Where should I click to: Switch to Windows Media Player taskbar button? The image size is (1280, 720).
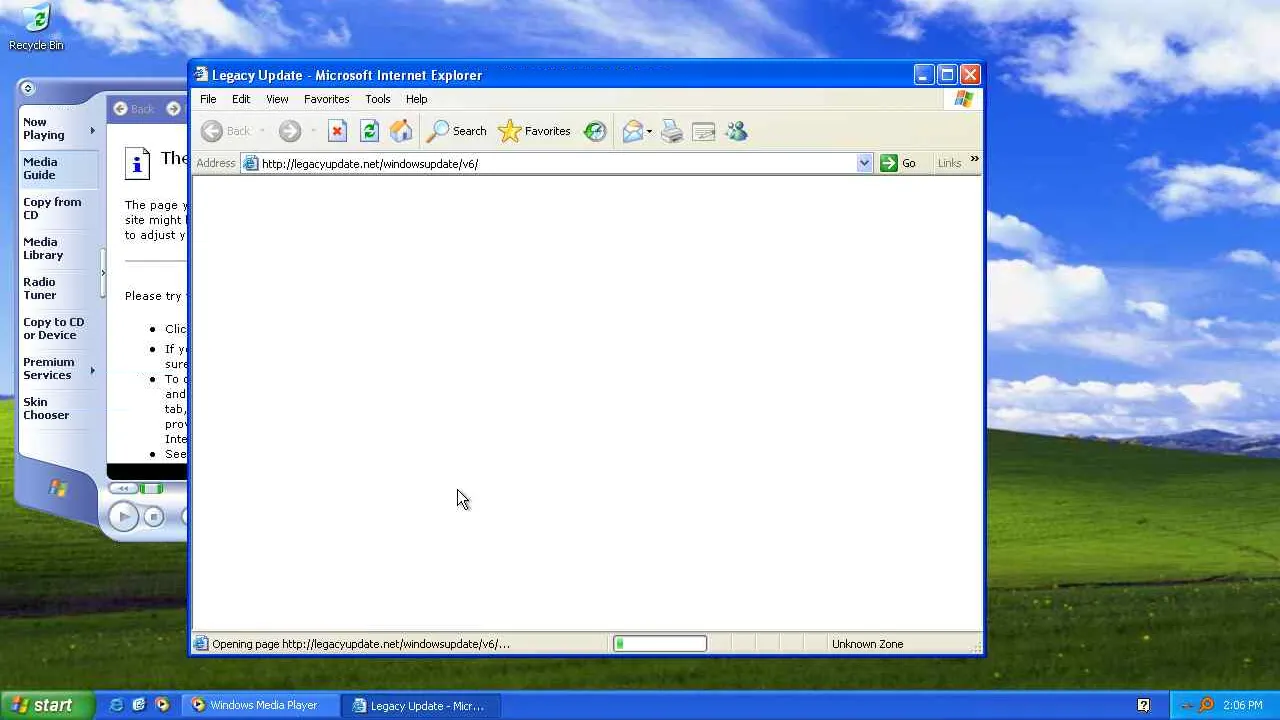click(x=261, y=705)
